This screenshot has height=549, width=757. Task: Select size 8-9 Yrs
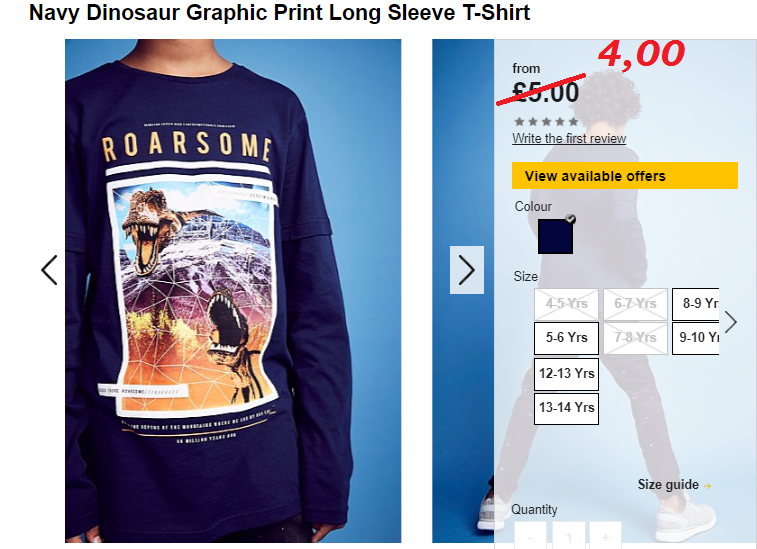click(696, 304)
